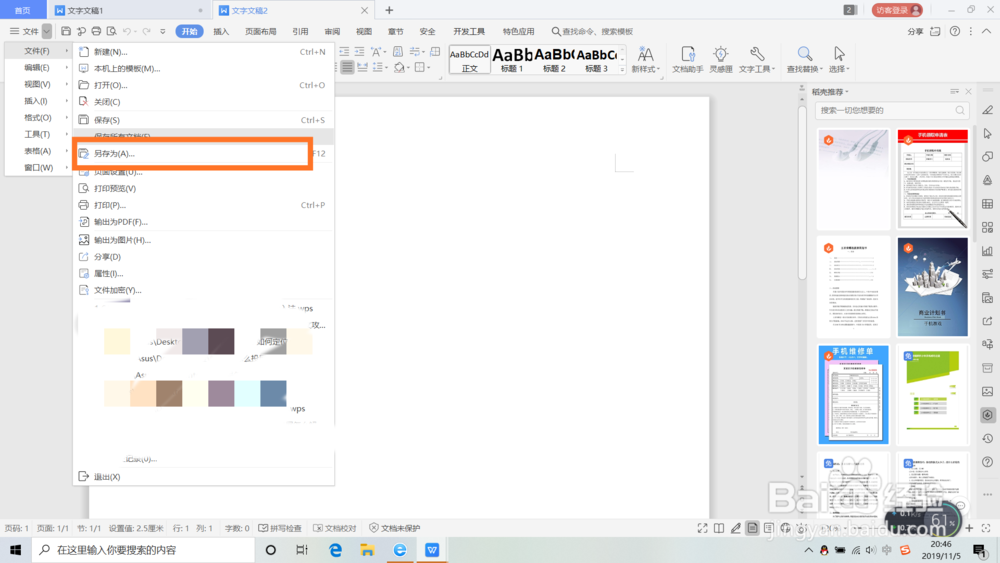This screenshot has width=1000, height=563.
Task: Click the 选择 cursor tool
Action: point(839,59)
